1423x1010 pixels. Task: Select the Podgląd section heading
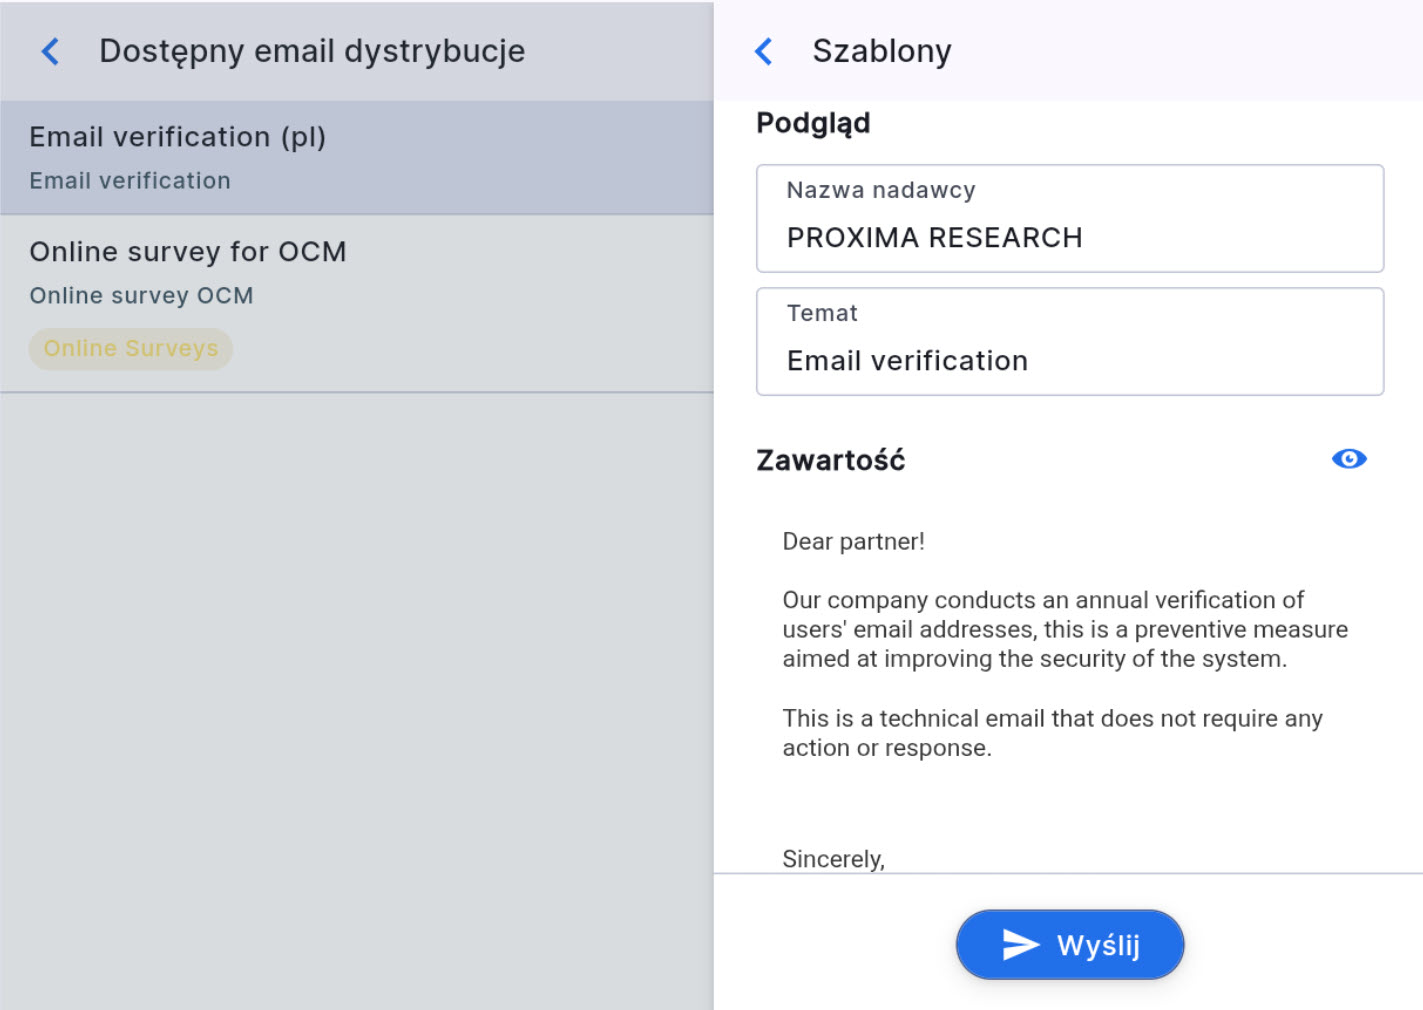tap(813, 123)
